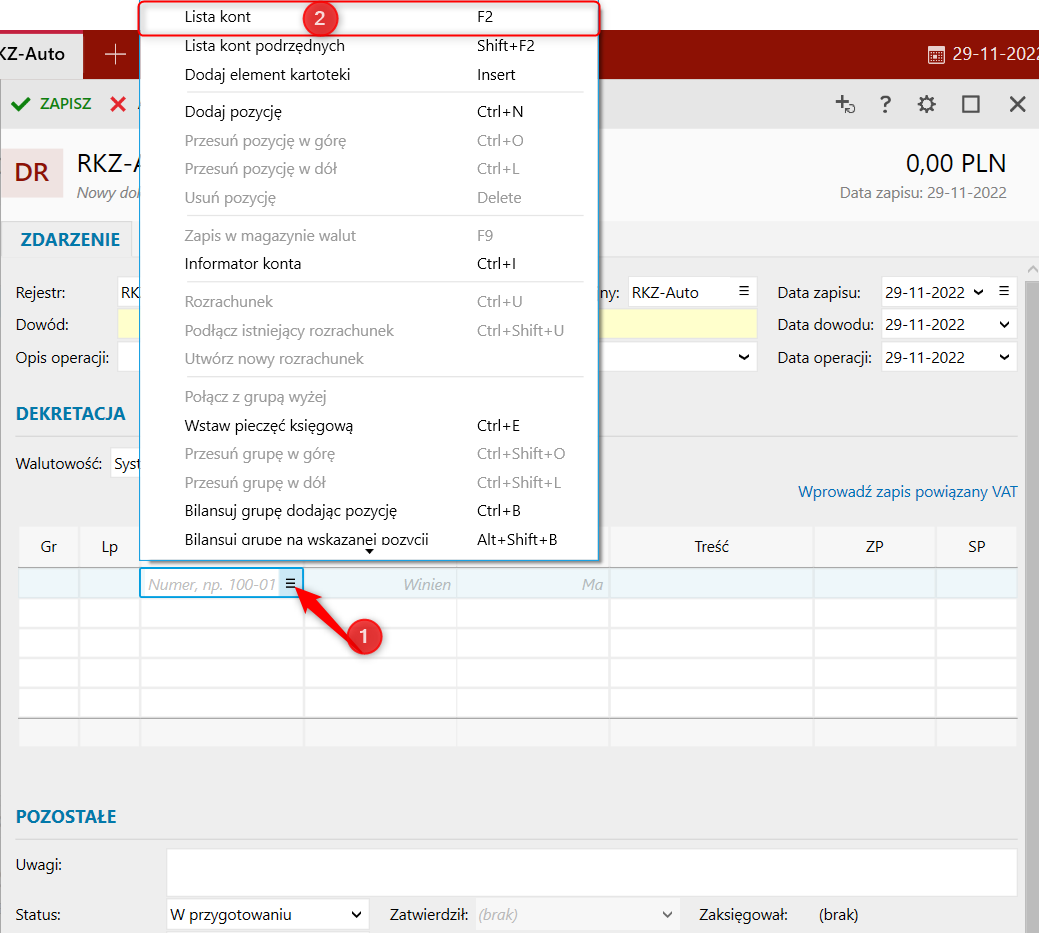Click the Gr column header
The image size is (1039, 933).
(48, 547)
